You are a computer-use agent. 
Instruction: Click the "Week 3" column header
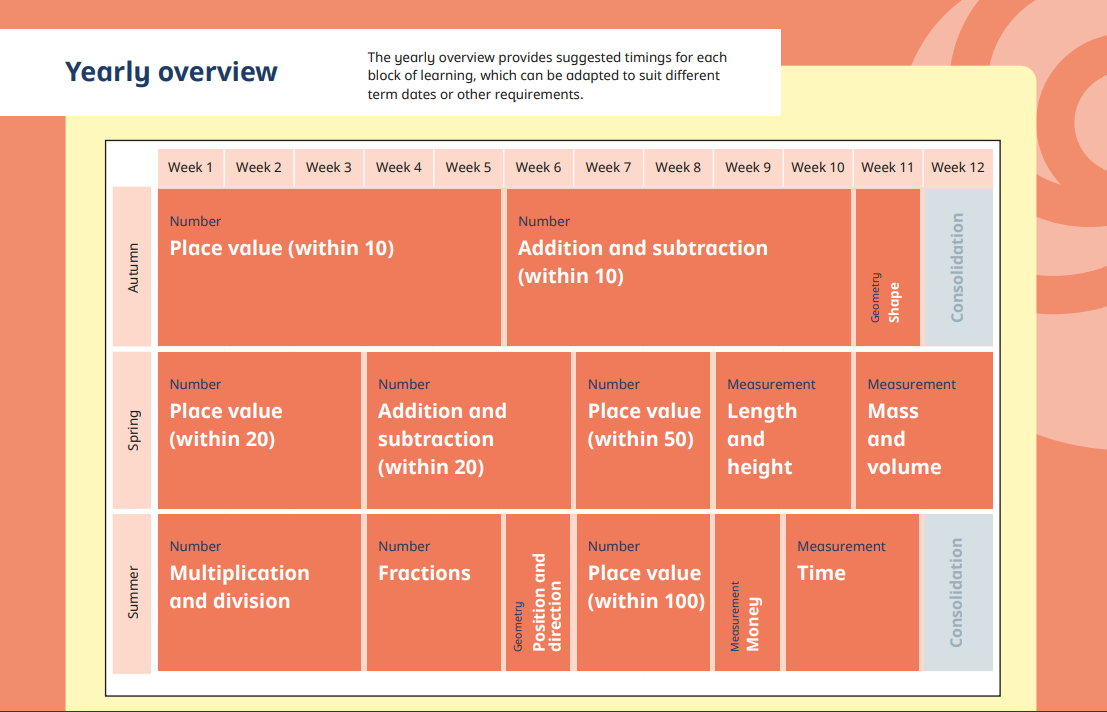click(329, 167)
